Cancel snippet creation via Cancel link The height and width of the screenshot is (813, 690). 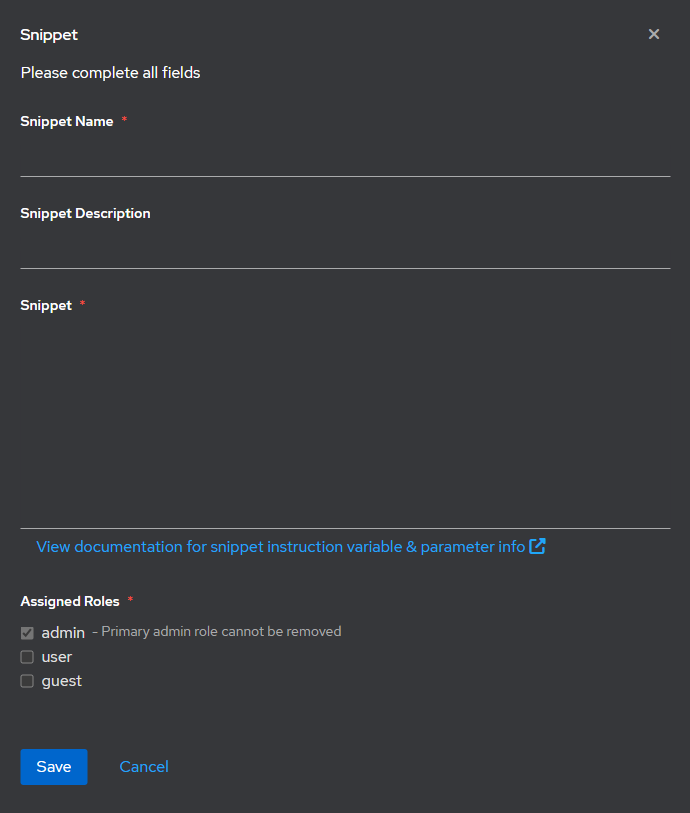(x=144, y=767)
